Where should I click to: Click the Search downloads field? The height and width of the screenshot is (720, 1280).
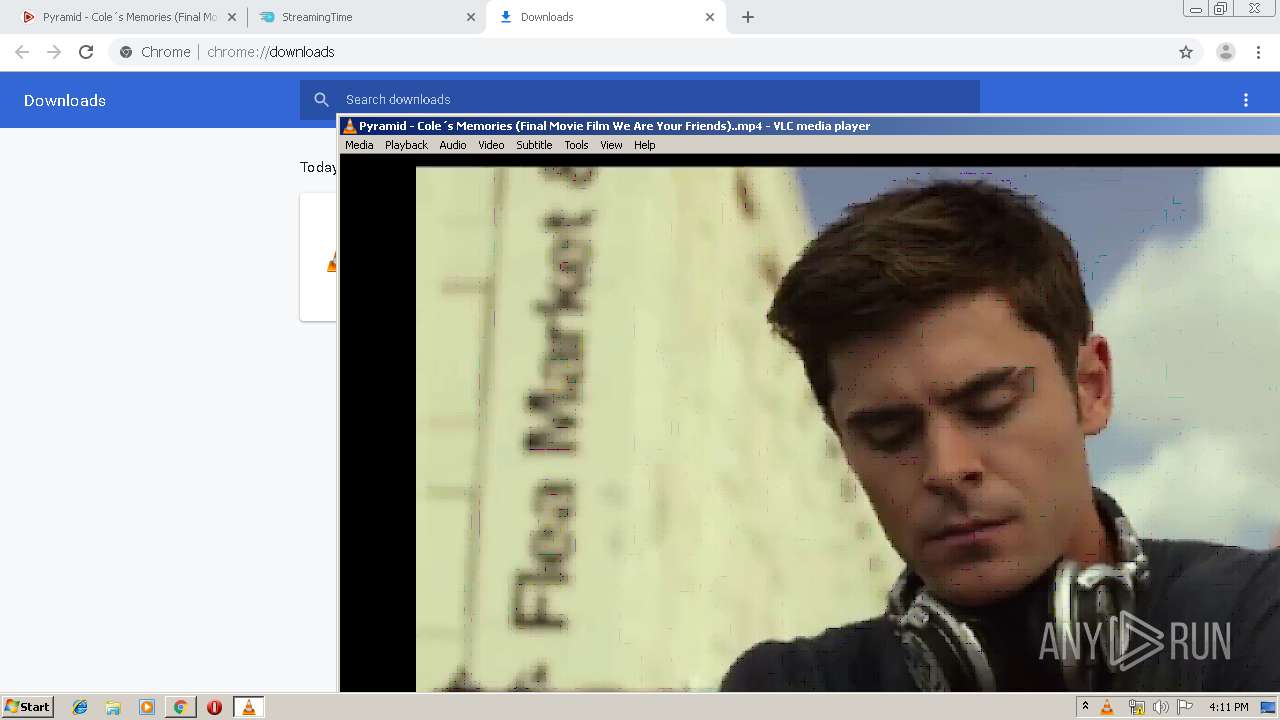coord(640,99)
